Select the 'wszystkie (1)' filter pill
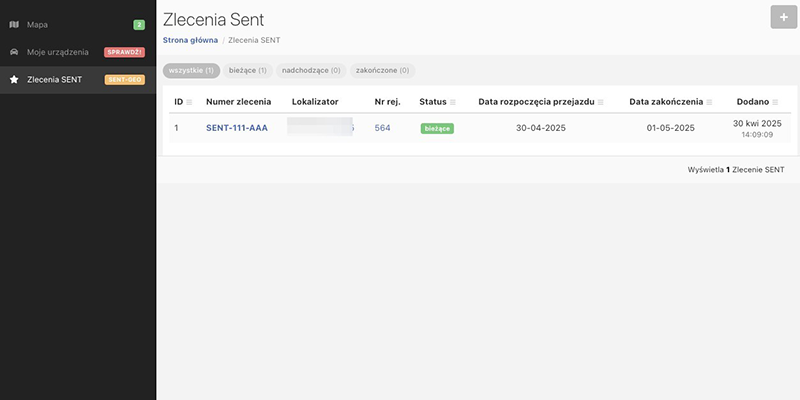 [191, 71]
